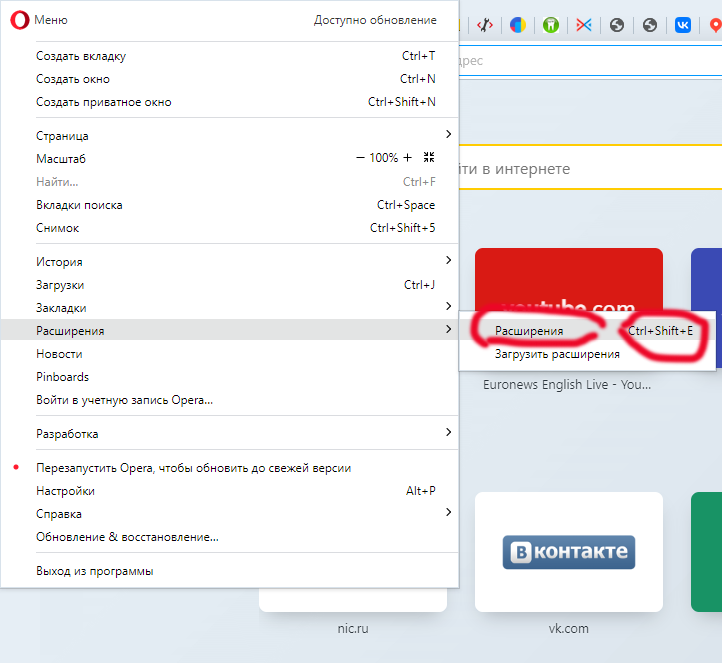Select Вкладки поиска menu item
722x663 pixels.
pyautogui.click(x=229, y=205)
